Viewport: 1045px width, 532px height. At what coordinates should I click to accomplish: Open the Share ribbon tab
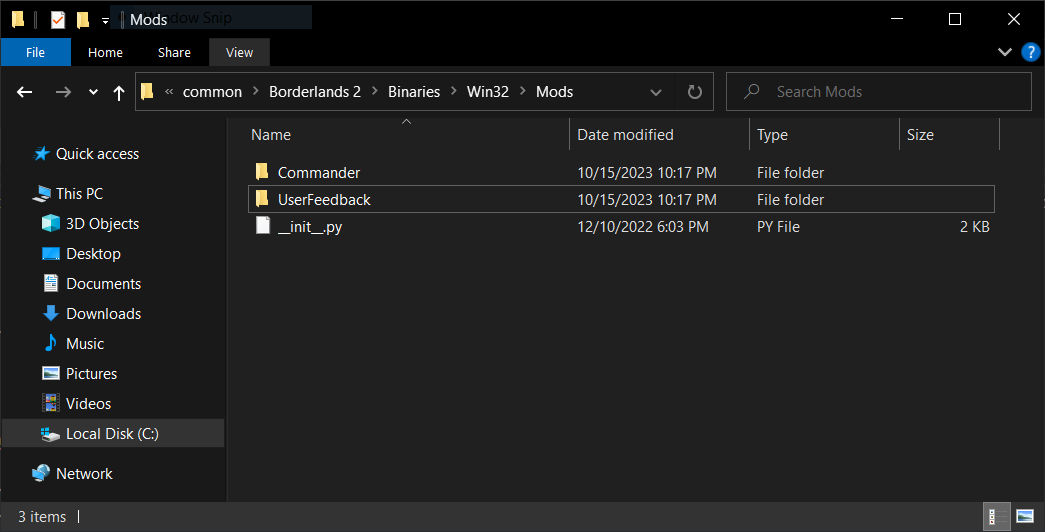pyautogui.click(x=174, y=52)
